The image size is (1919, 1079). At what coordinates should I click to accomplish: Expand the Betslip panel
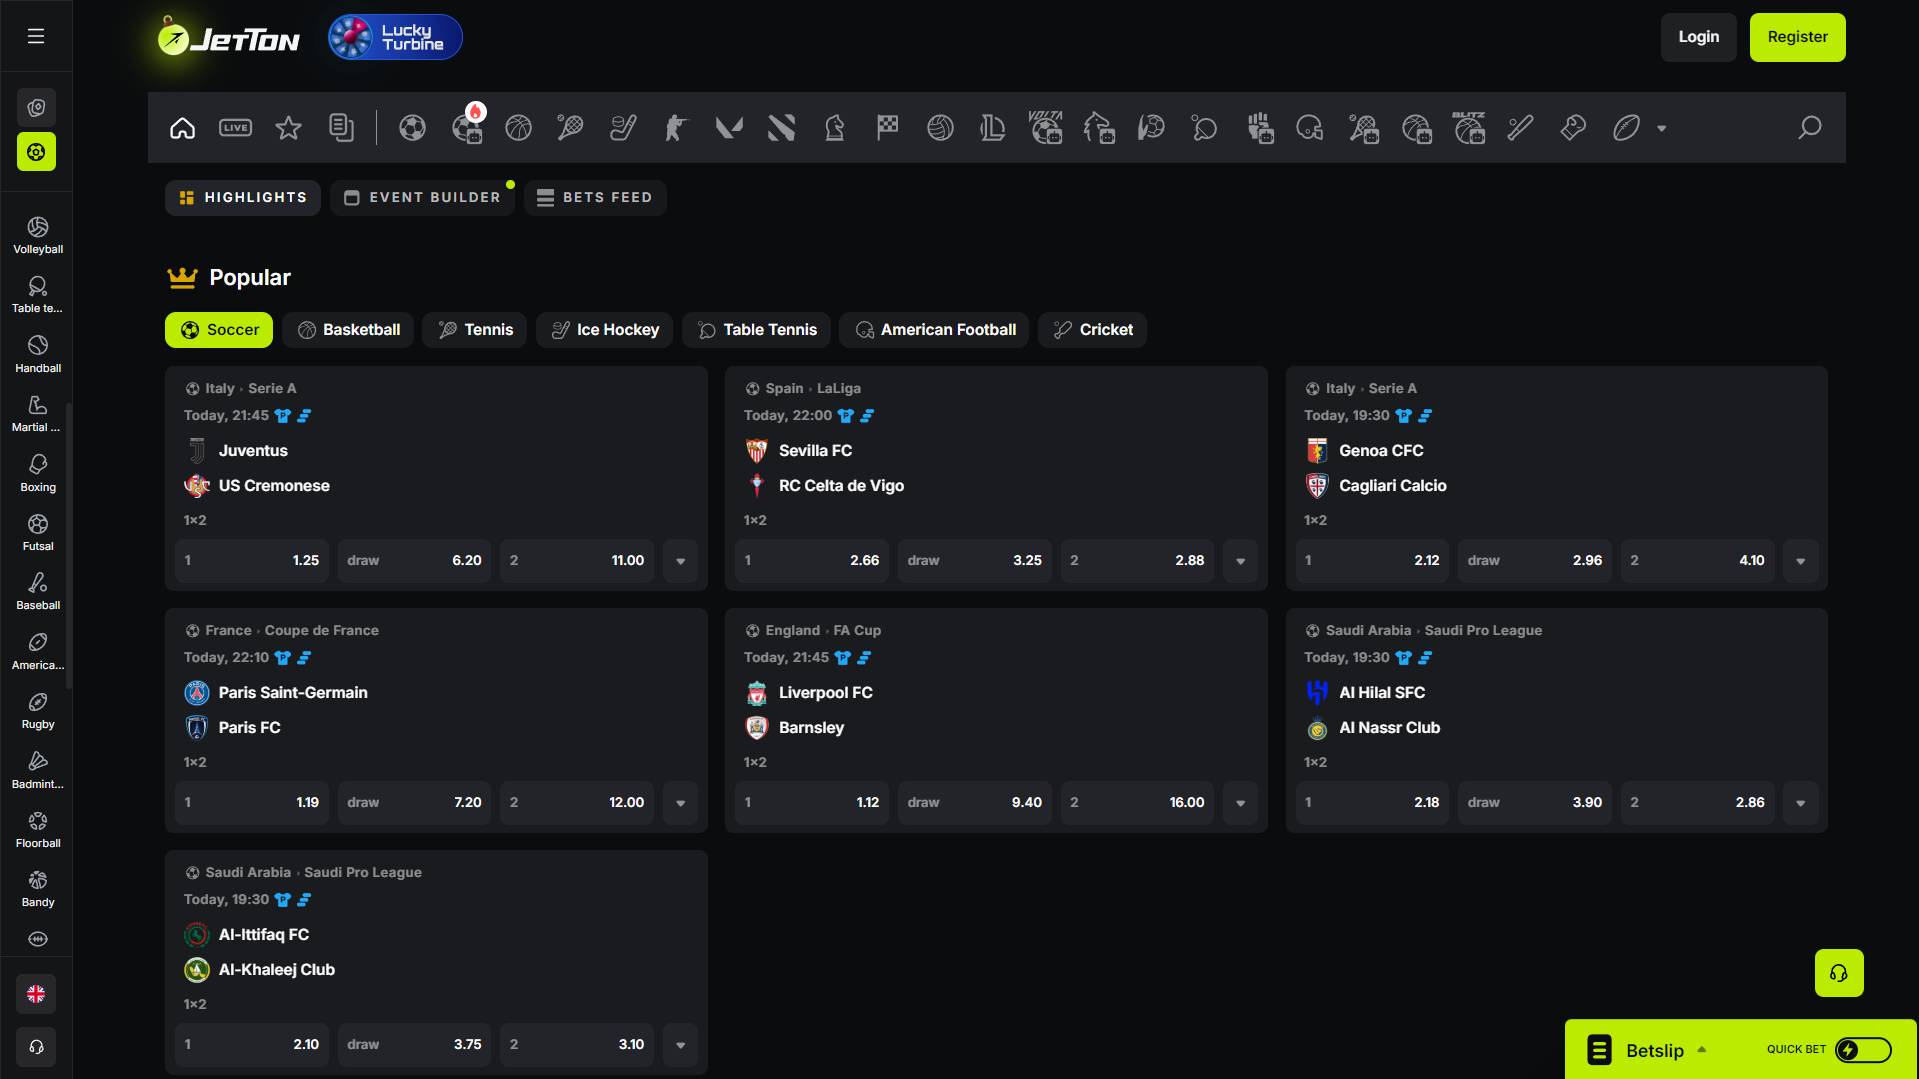(1654, 1050)
